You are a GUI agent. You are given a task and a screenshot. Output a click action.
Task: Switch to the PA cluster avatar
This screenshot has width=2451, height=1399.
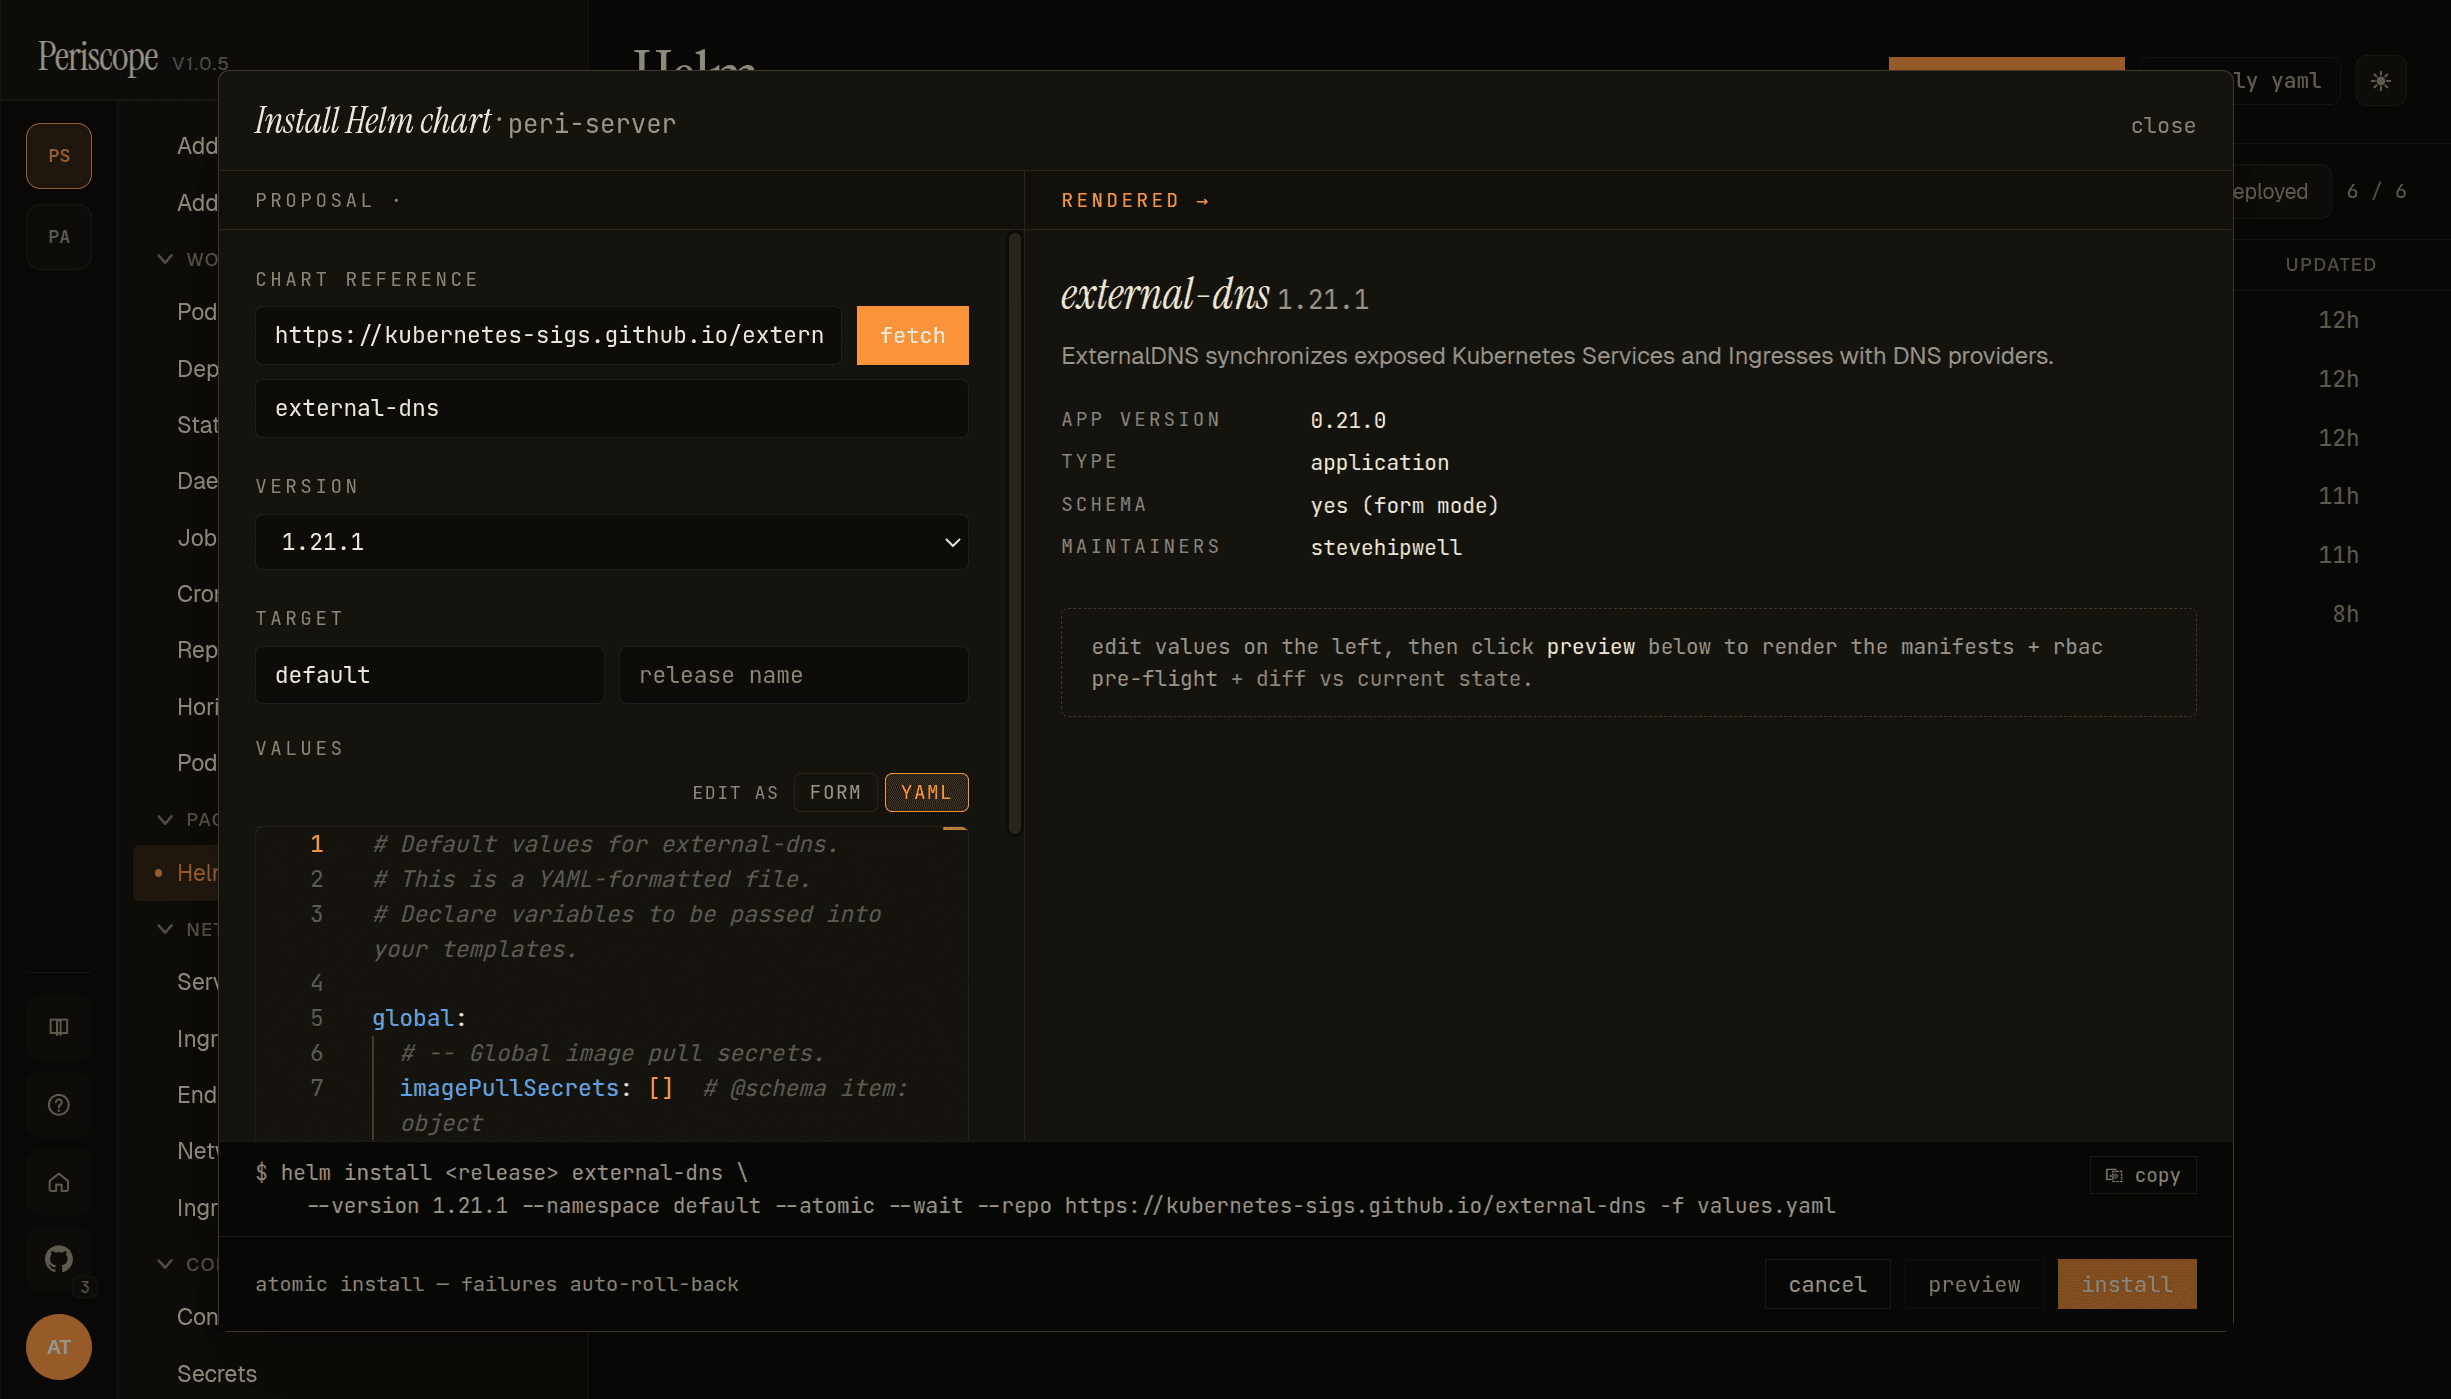click(x=59, y=237)
